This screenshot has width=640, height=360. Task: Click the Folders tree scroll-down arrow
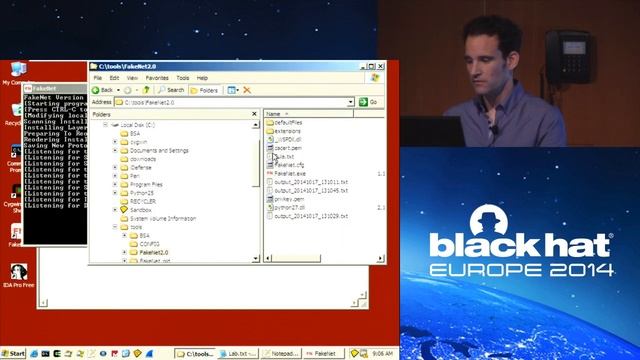pyautogui.click(x=256, y=258)
